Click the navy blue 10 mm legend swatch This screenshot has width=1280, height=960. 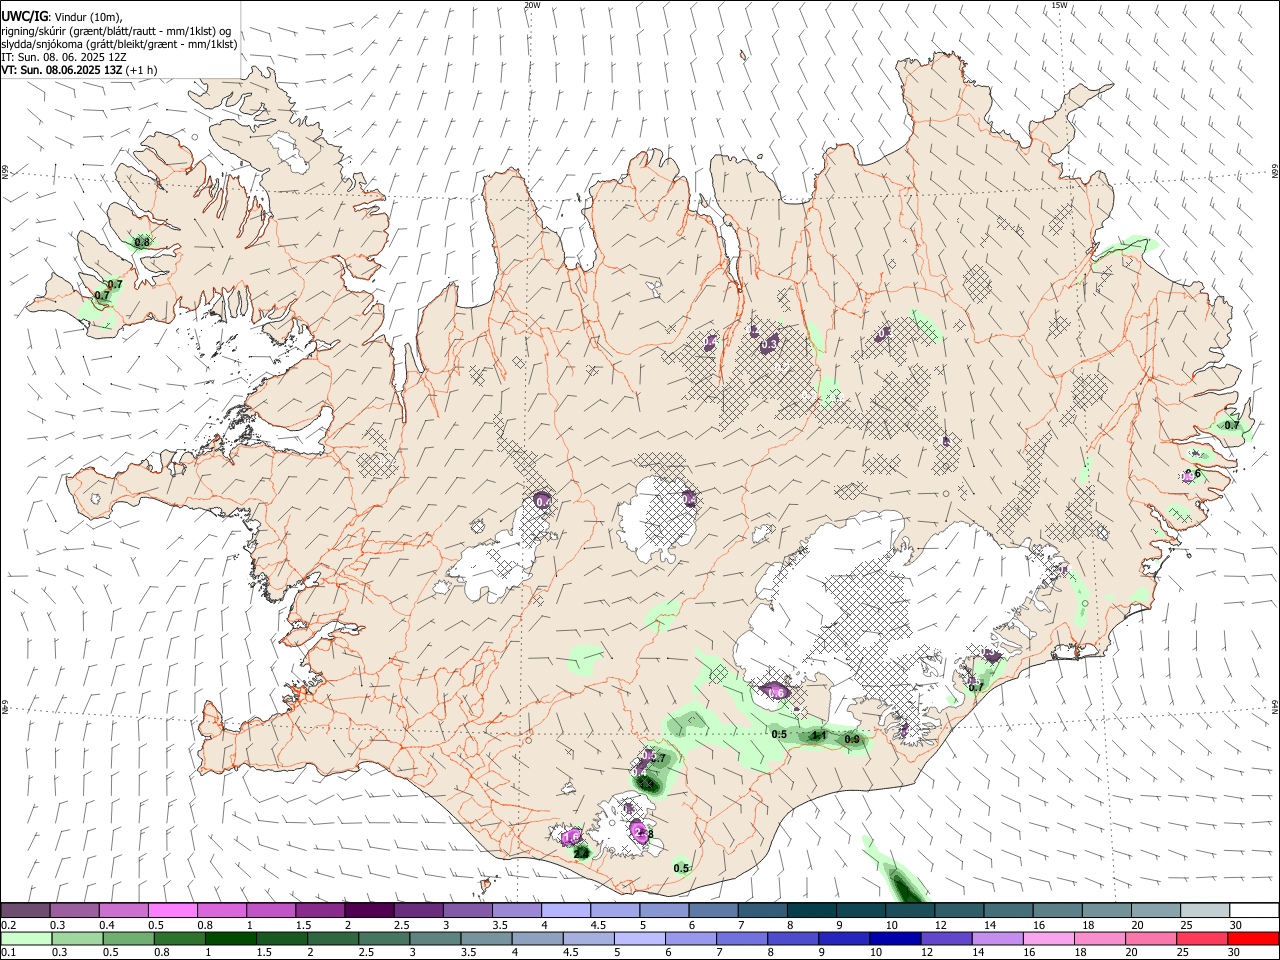(893, 939)
